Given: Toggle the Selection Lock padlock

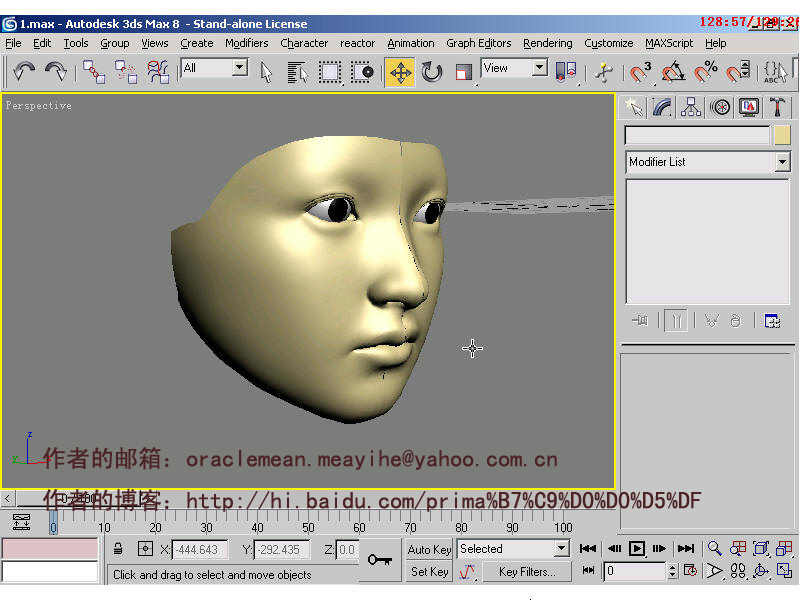Looking at the screenshot, I should tap(118, 549).
